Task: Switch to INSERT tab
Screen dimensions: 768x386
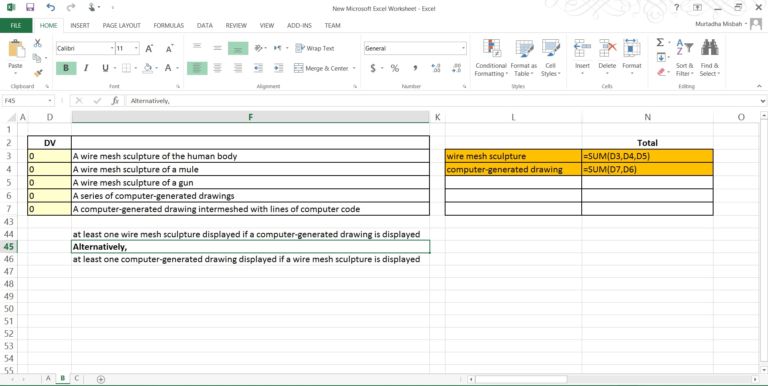Action: pos(80,25)
